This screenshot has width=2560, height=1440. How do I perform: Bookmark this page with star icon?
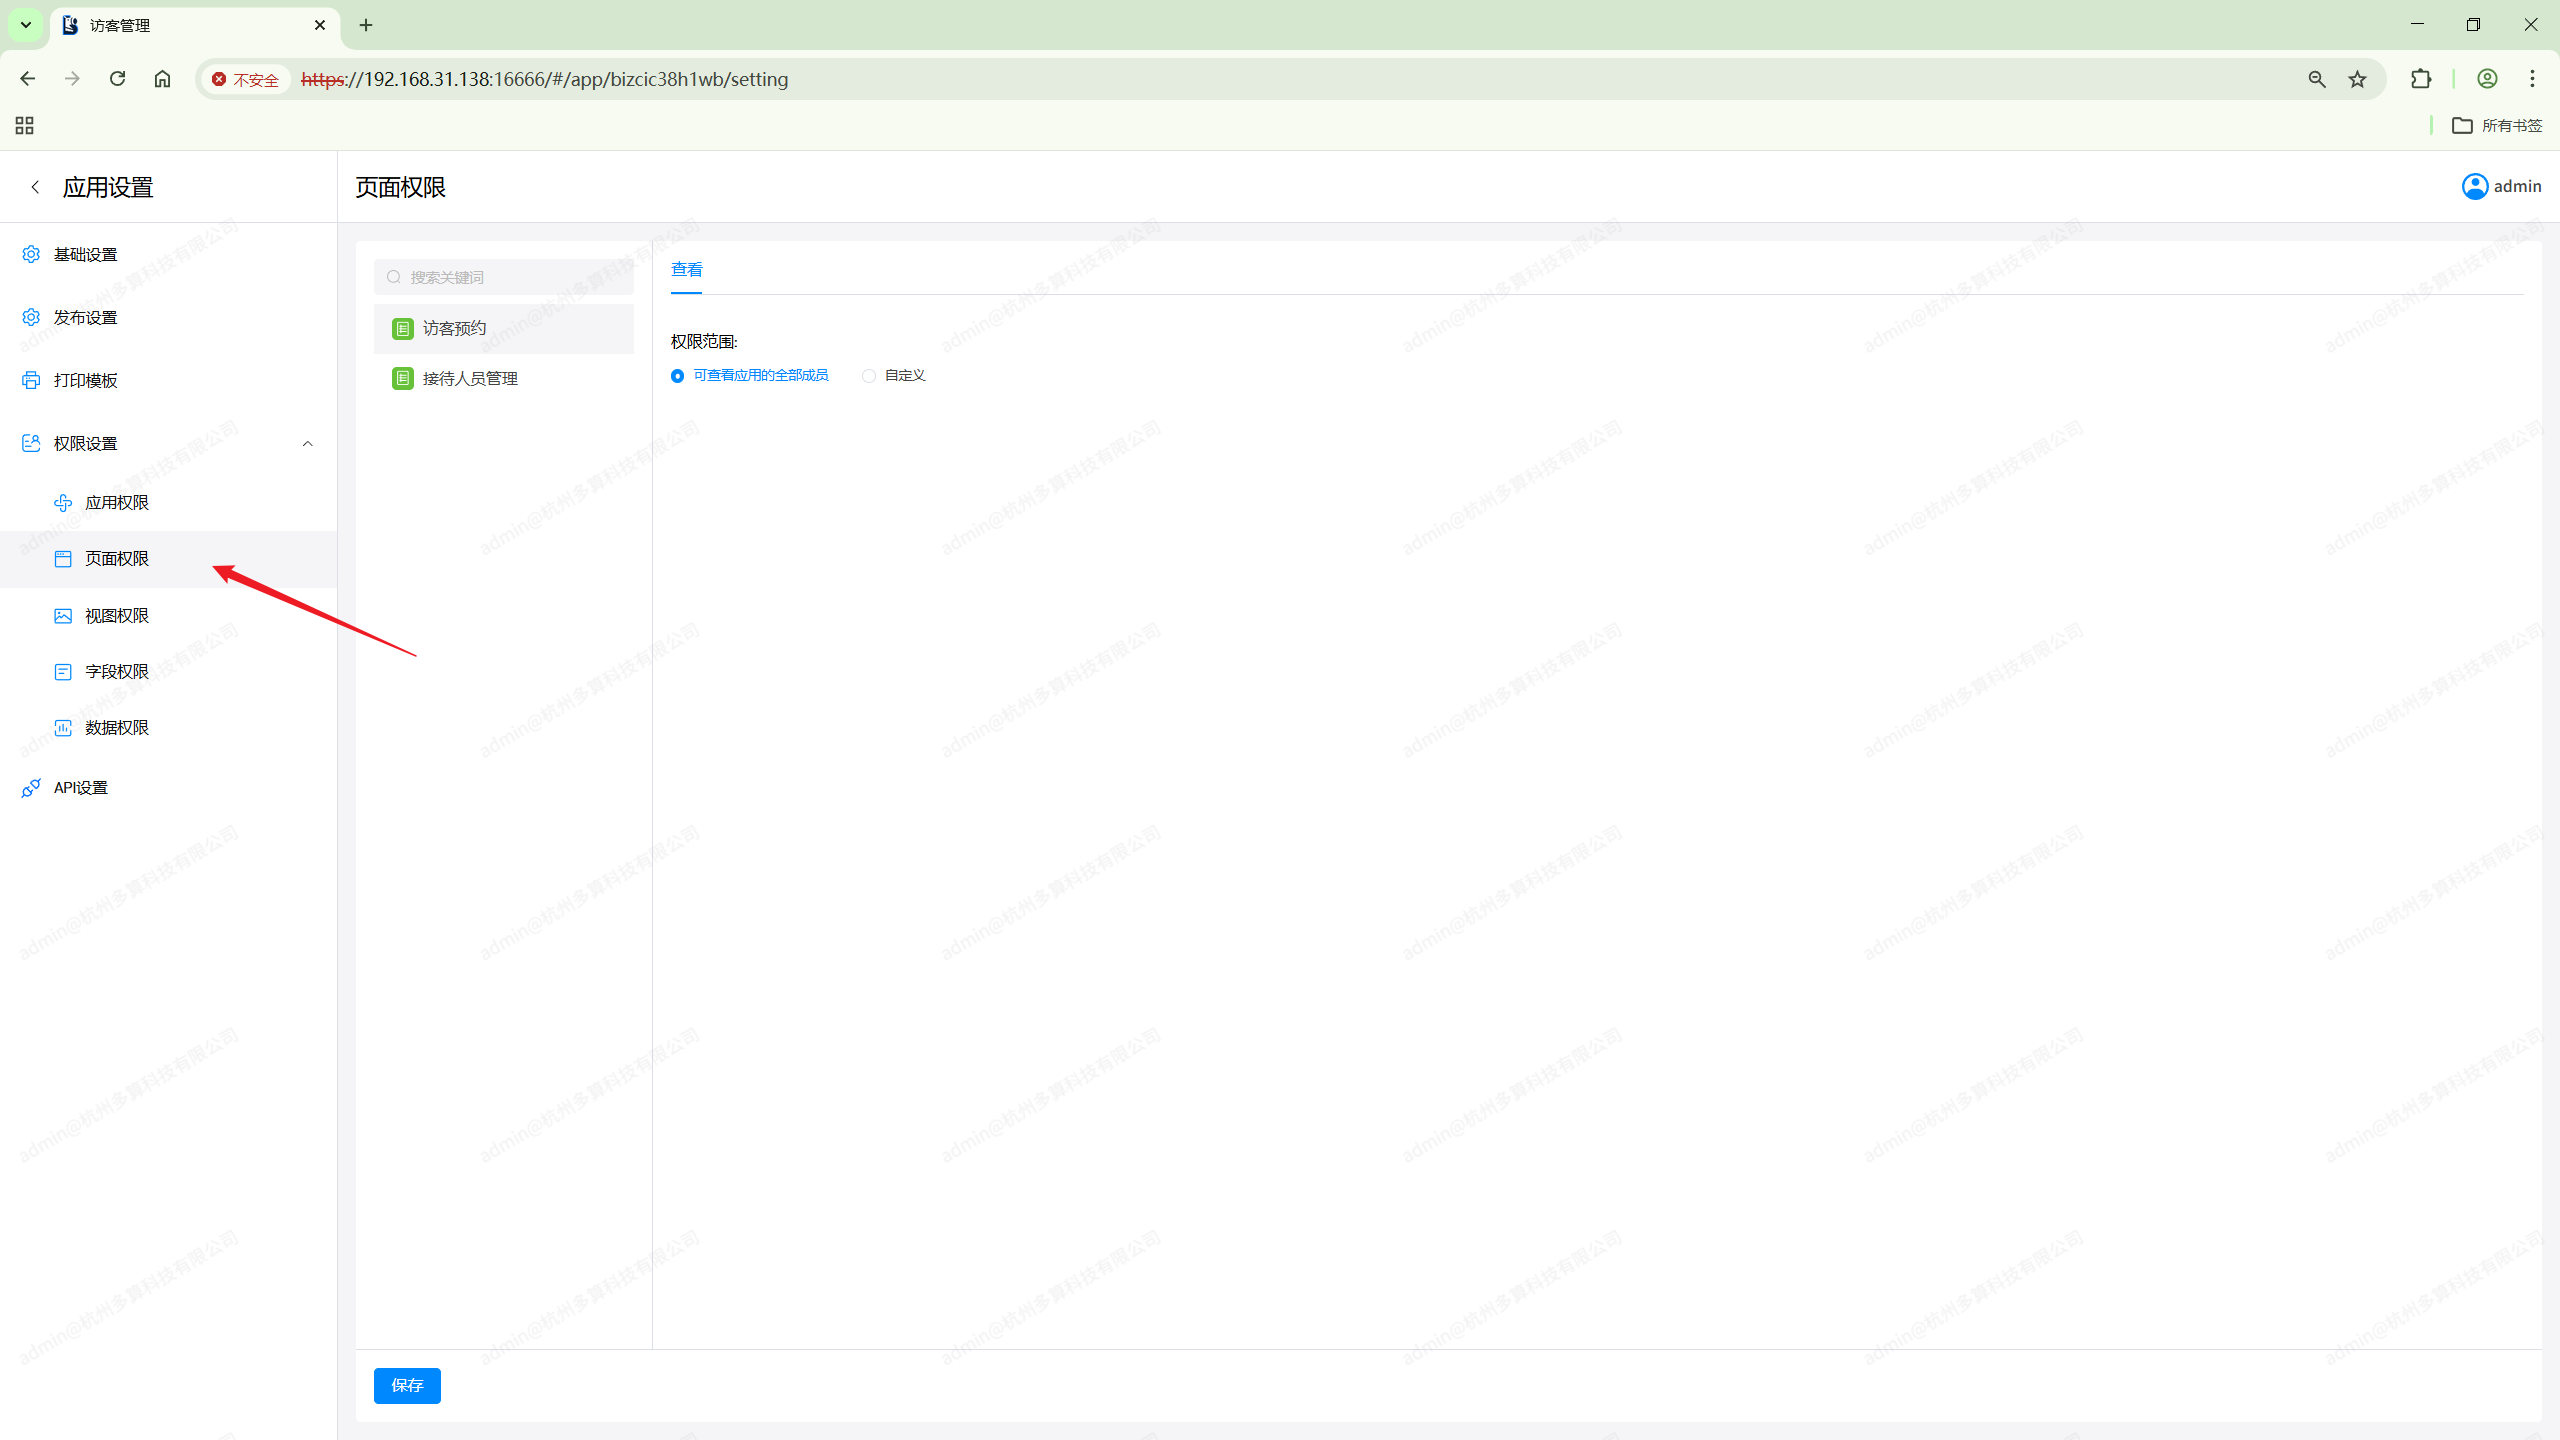(x=2357, y=79)
